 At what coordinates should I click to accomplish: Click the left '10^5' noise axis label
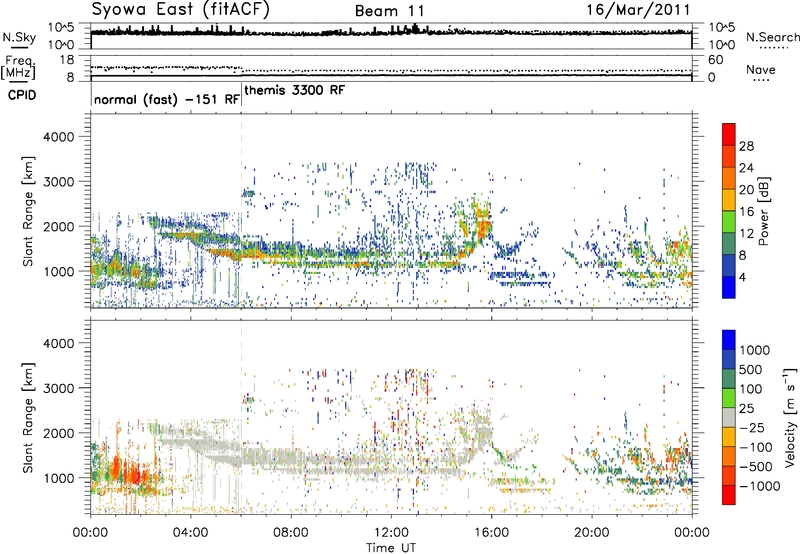tap(61, 28)
